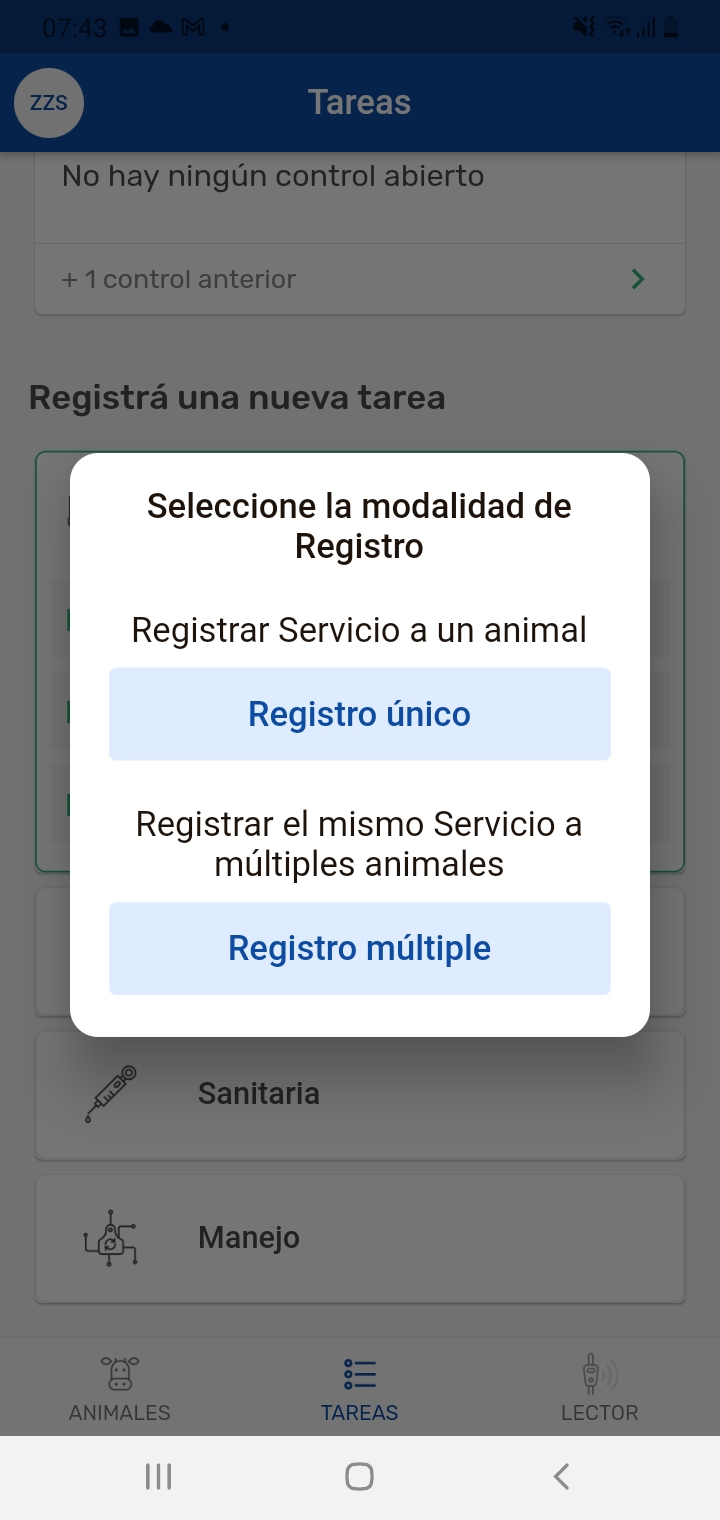
Task: Switch to the LECTOR tab label
Action: click(x=599, y=1412)
